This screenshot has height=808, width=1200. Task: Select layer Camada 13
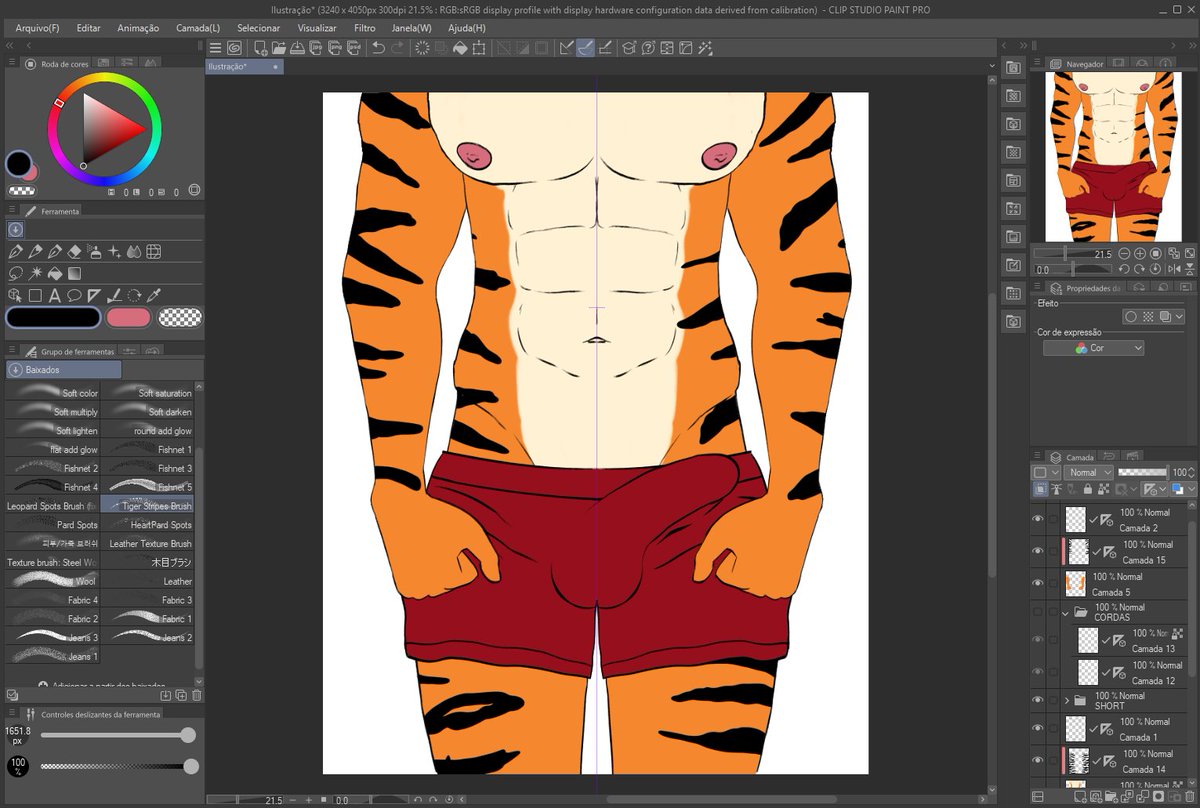click(1132, 640)
